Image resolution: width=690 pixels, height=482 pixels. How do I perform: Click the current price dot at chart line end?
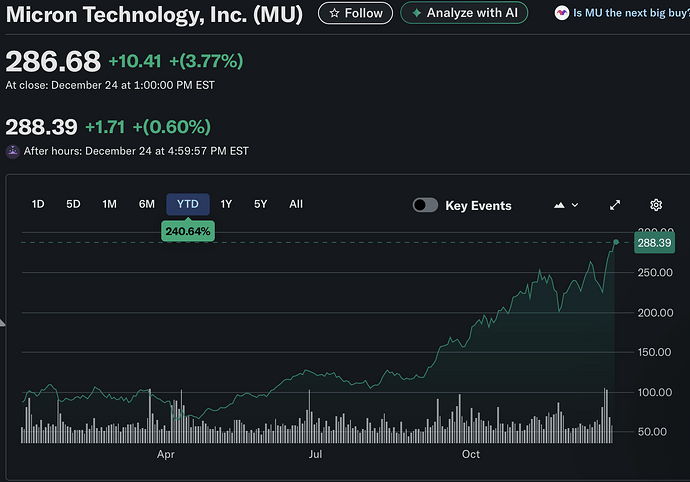click(x=616, y=242)
